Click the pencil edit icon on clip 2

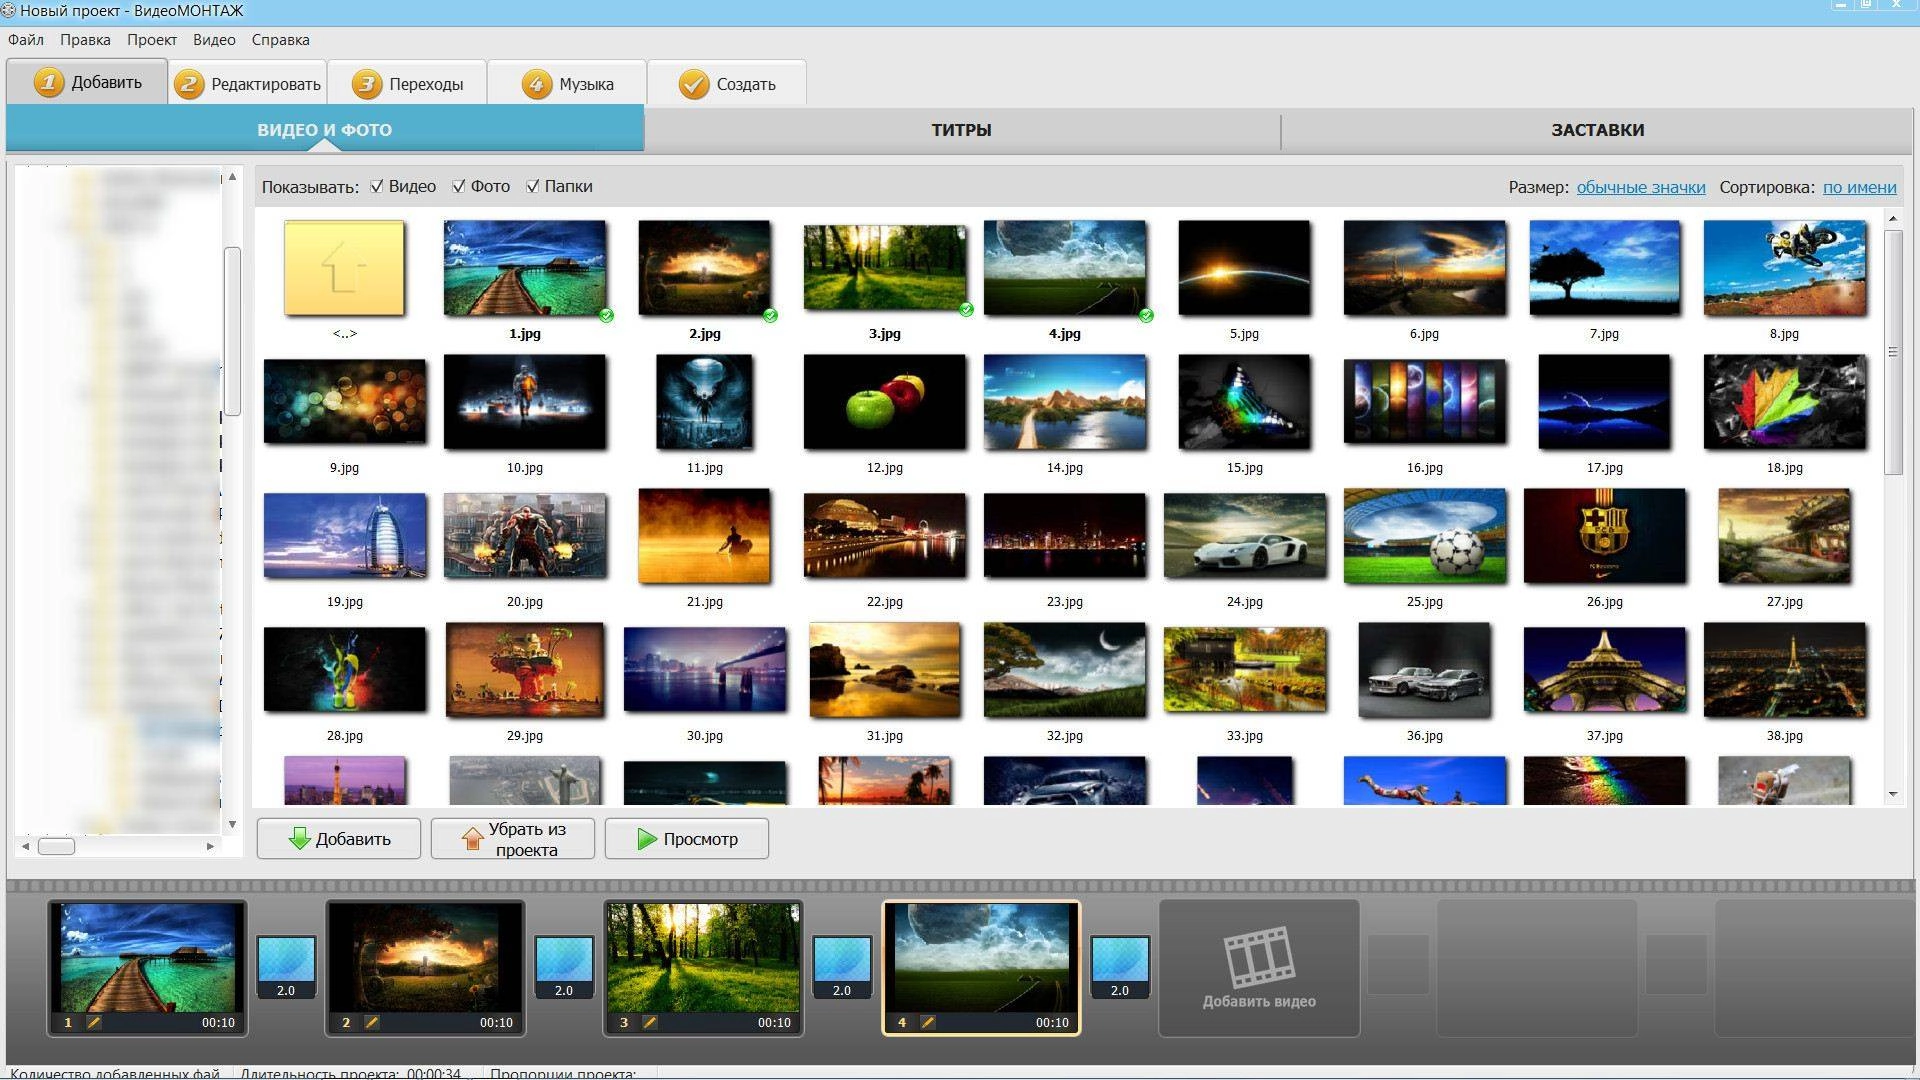click(371, 1022)
